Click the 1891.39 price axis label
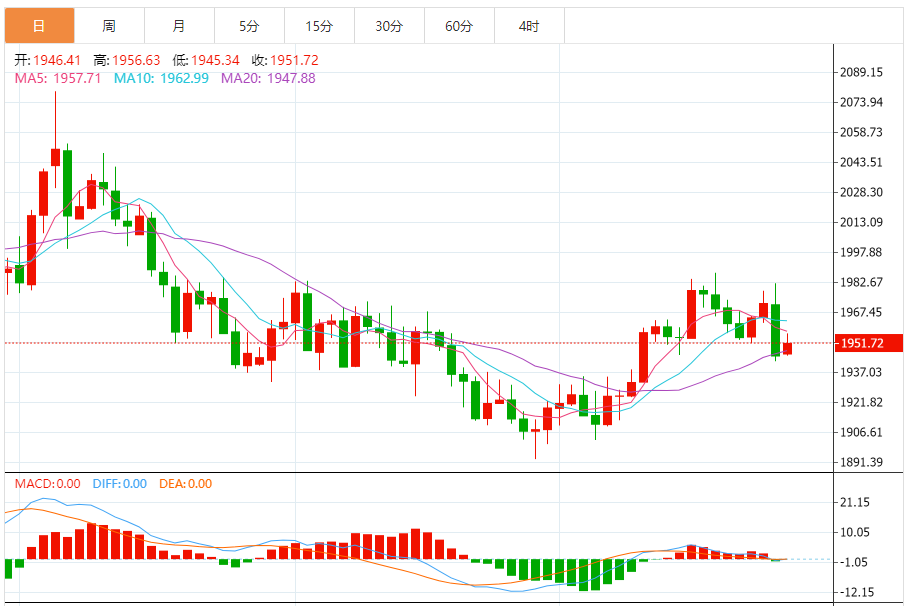The image size is (913, 606). coord(861,462)
